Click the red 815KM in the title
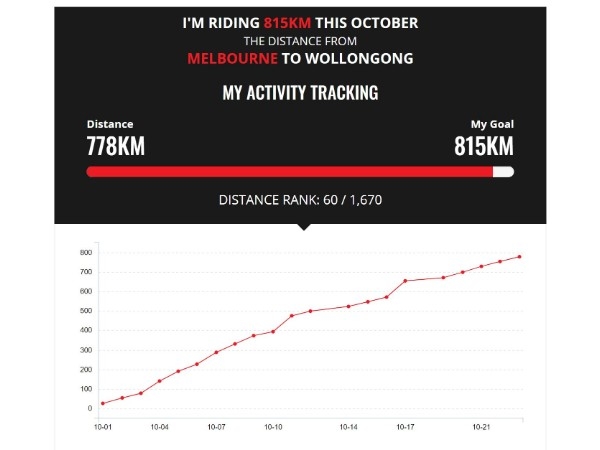Image resolution: width=600 pixels, height=450 pixels. click(287, 23)
